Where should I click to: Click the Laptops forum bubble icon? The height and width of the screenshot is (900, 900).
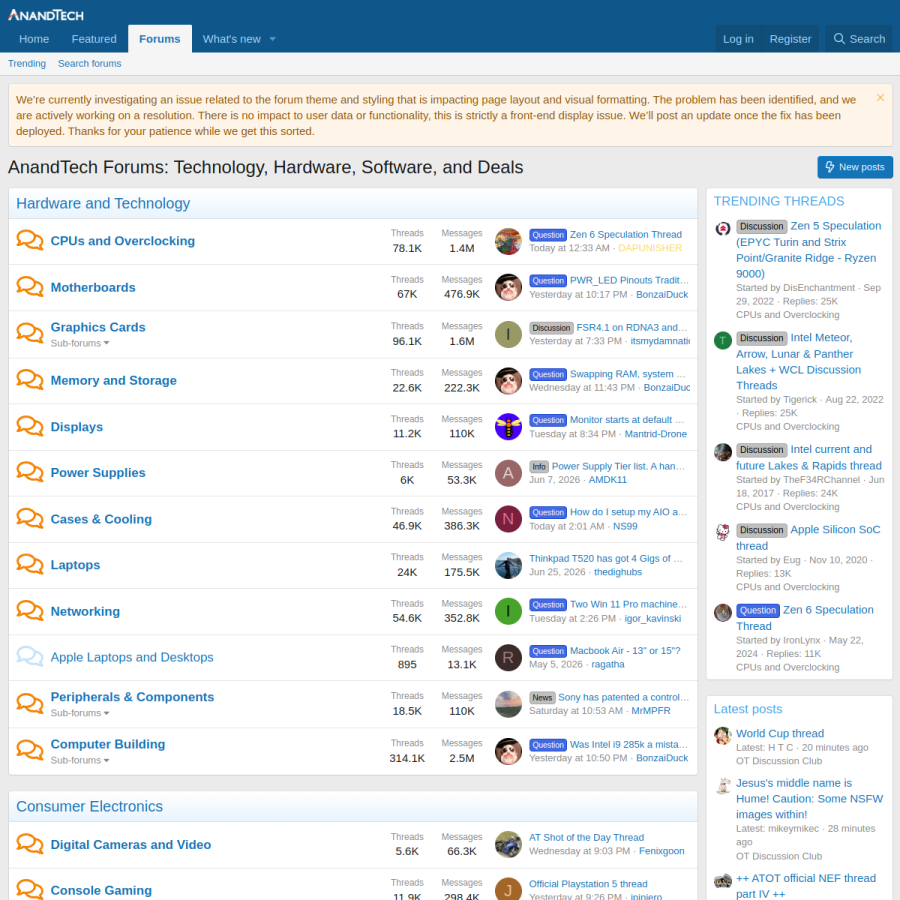(x=30, y=565)
